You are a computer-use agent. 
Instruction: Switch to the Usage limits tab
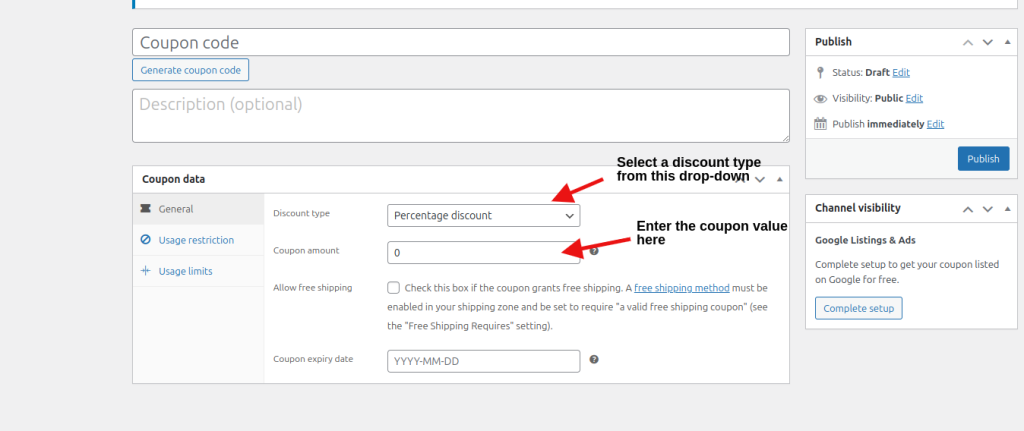click(x=199, y=271)
